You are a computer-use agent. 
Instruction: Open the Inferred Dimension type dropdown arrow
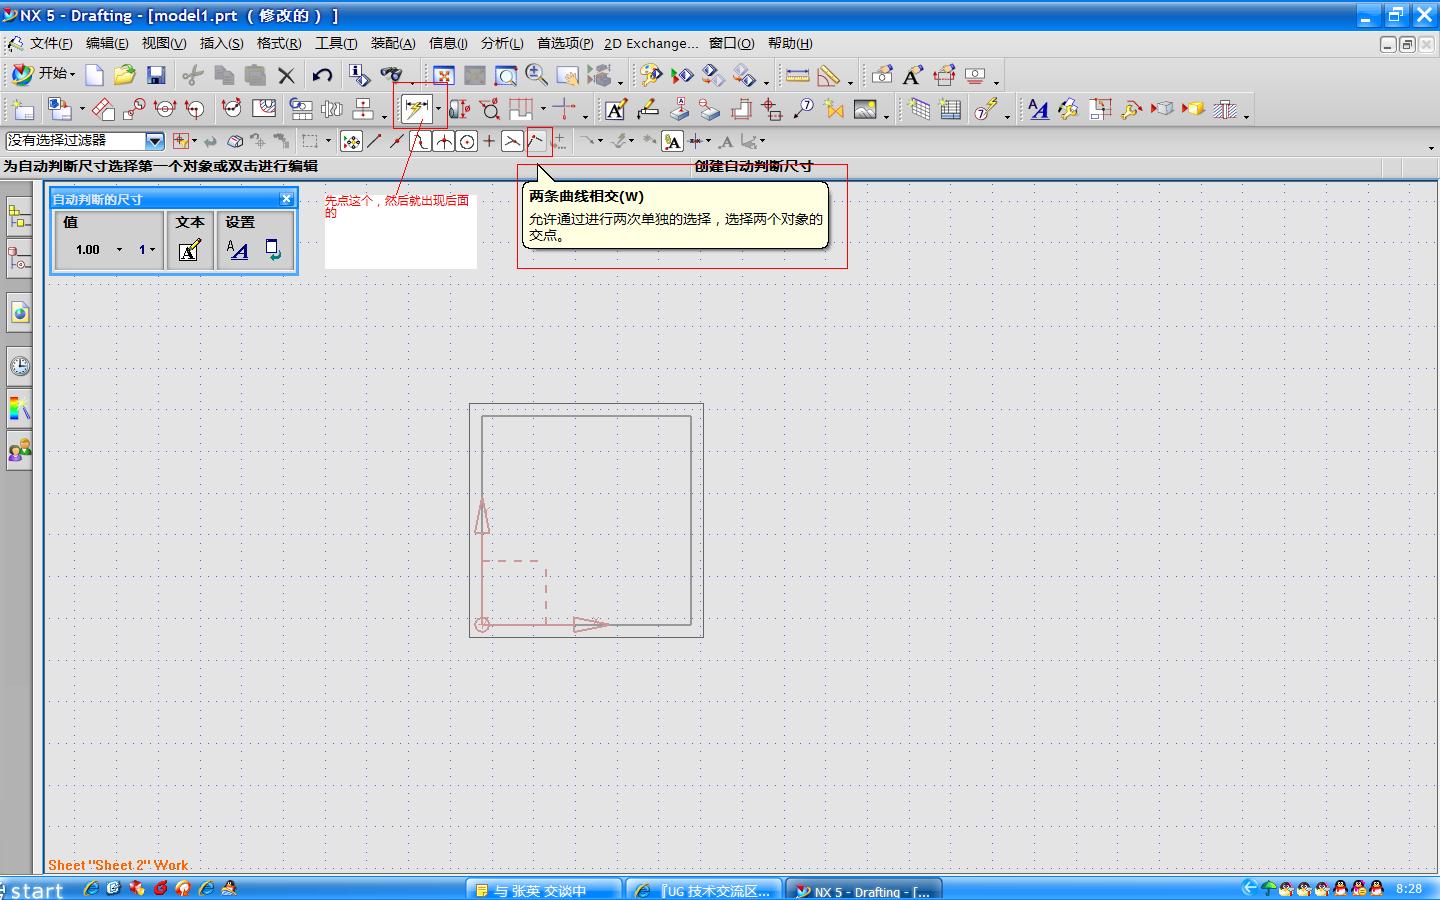coord(438,109)
